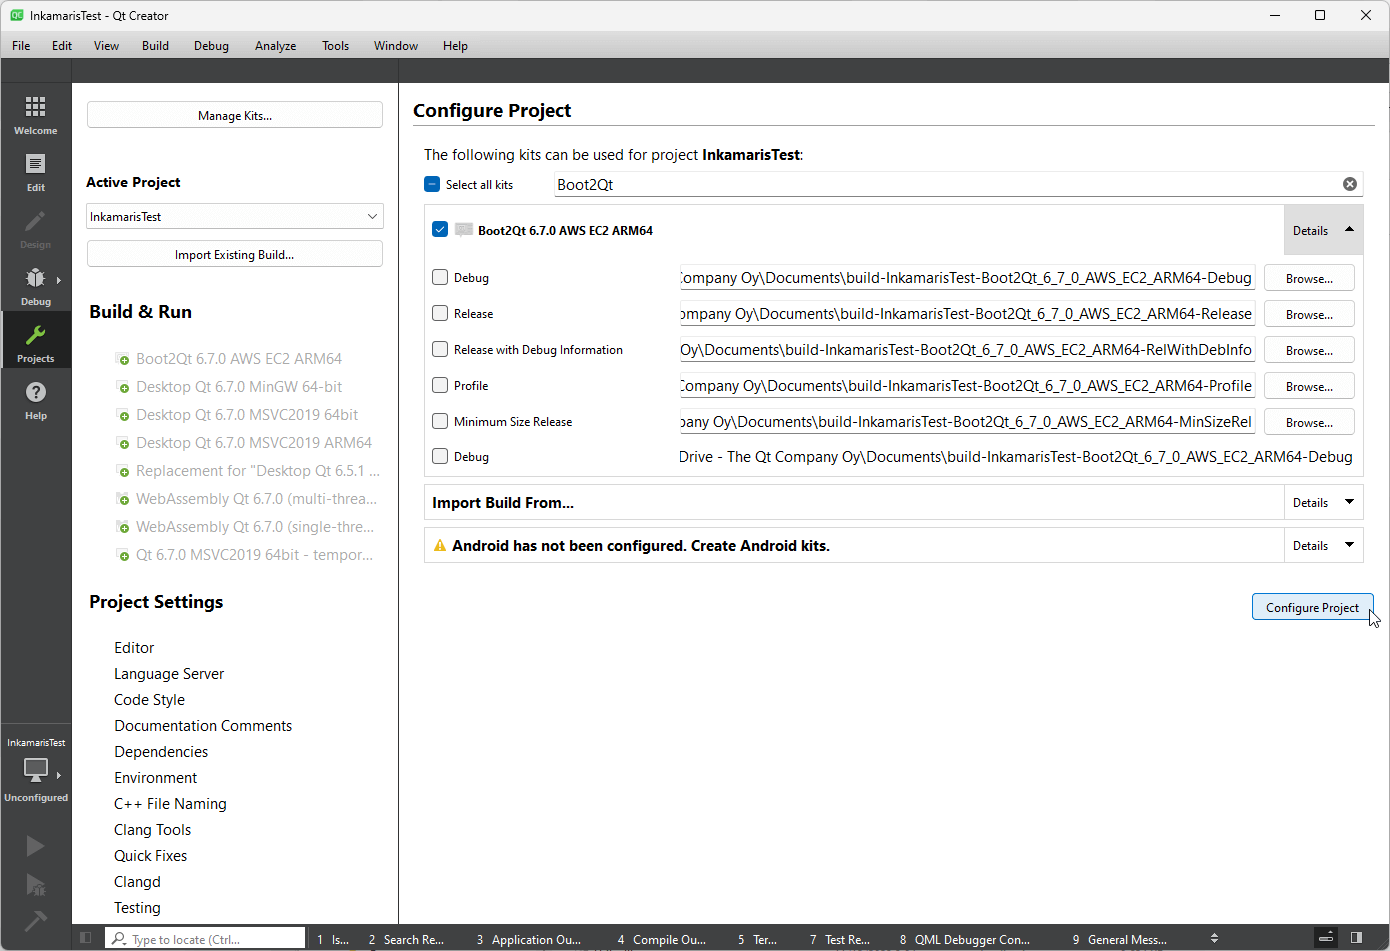The image size is (1390, 951).
Task: Open the Welcome mode
Action: click(35, 114)
